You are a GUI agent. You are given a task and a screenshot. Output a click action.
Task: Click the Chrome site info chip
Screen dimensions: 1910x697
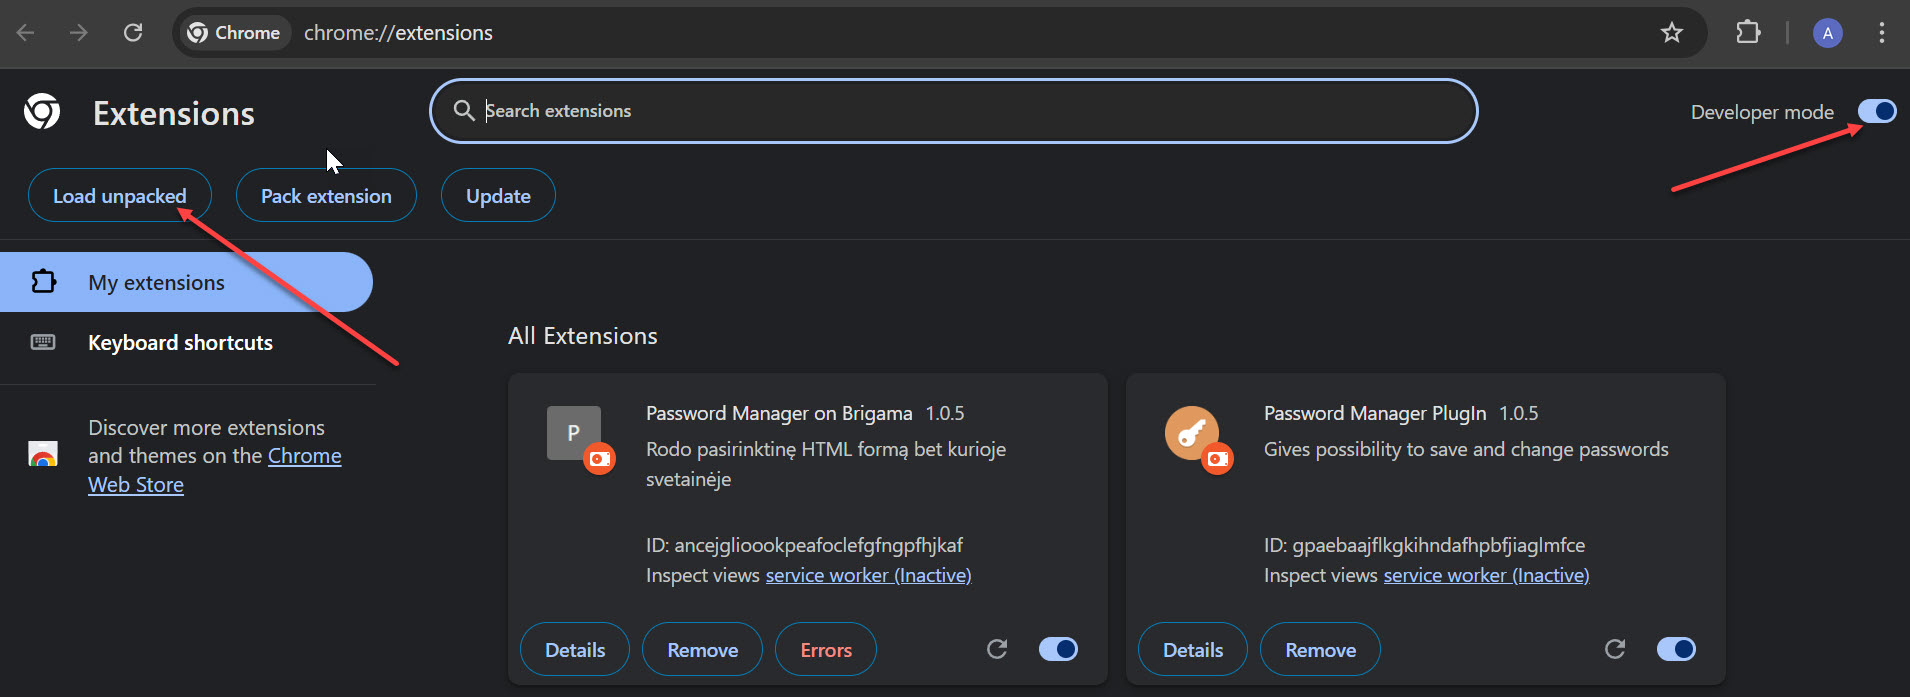point(235,33)
